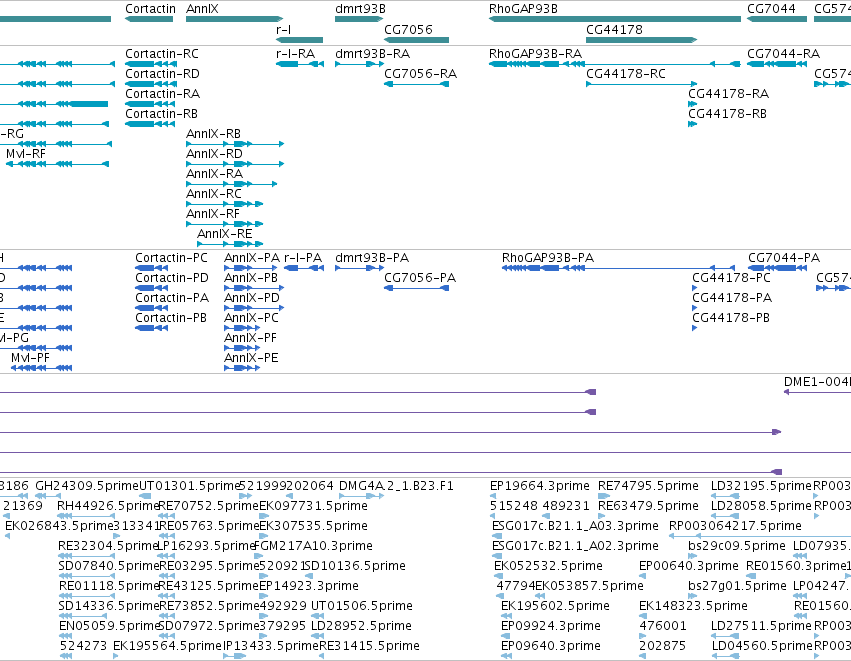Viewport: 851px width, 661px height.
Task: Select transcript AnnIX-RE
Action: [225, 234]
